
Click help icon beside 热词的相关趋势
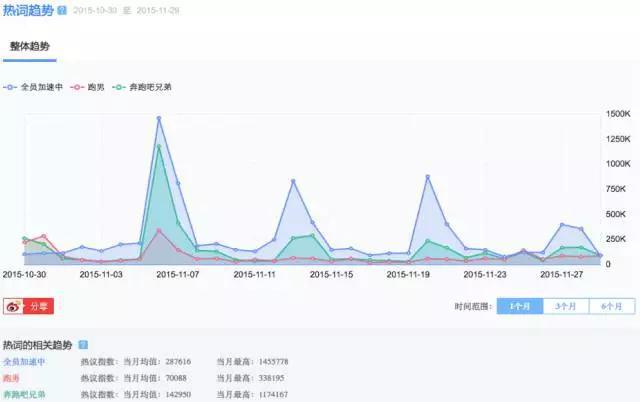[83, 345]
